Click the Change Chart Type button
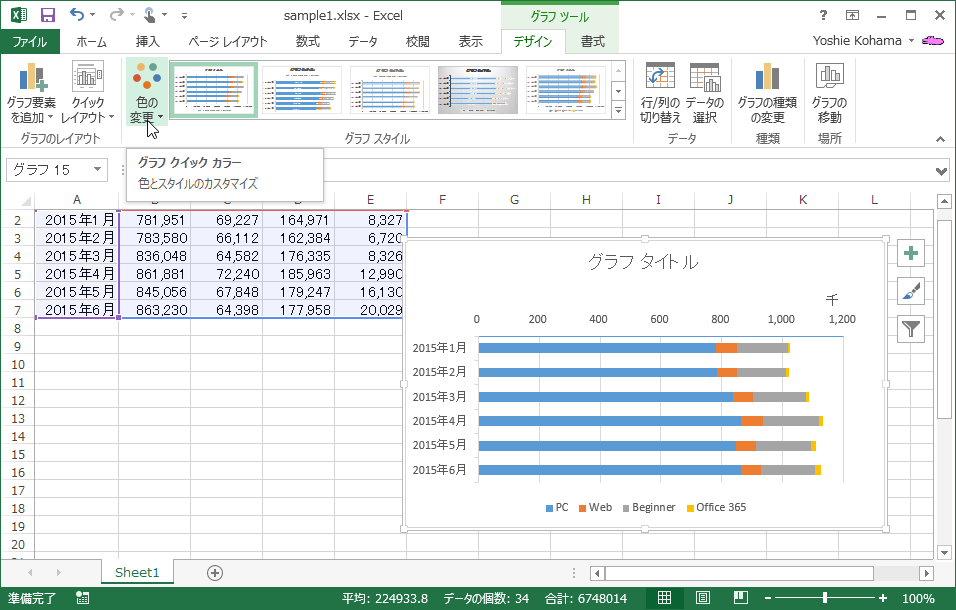Screen dimensions: 956x610 [x=767, y=93]
